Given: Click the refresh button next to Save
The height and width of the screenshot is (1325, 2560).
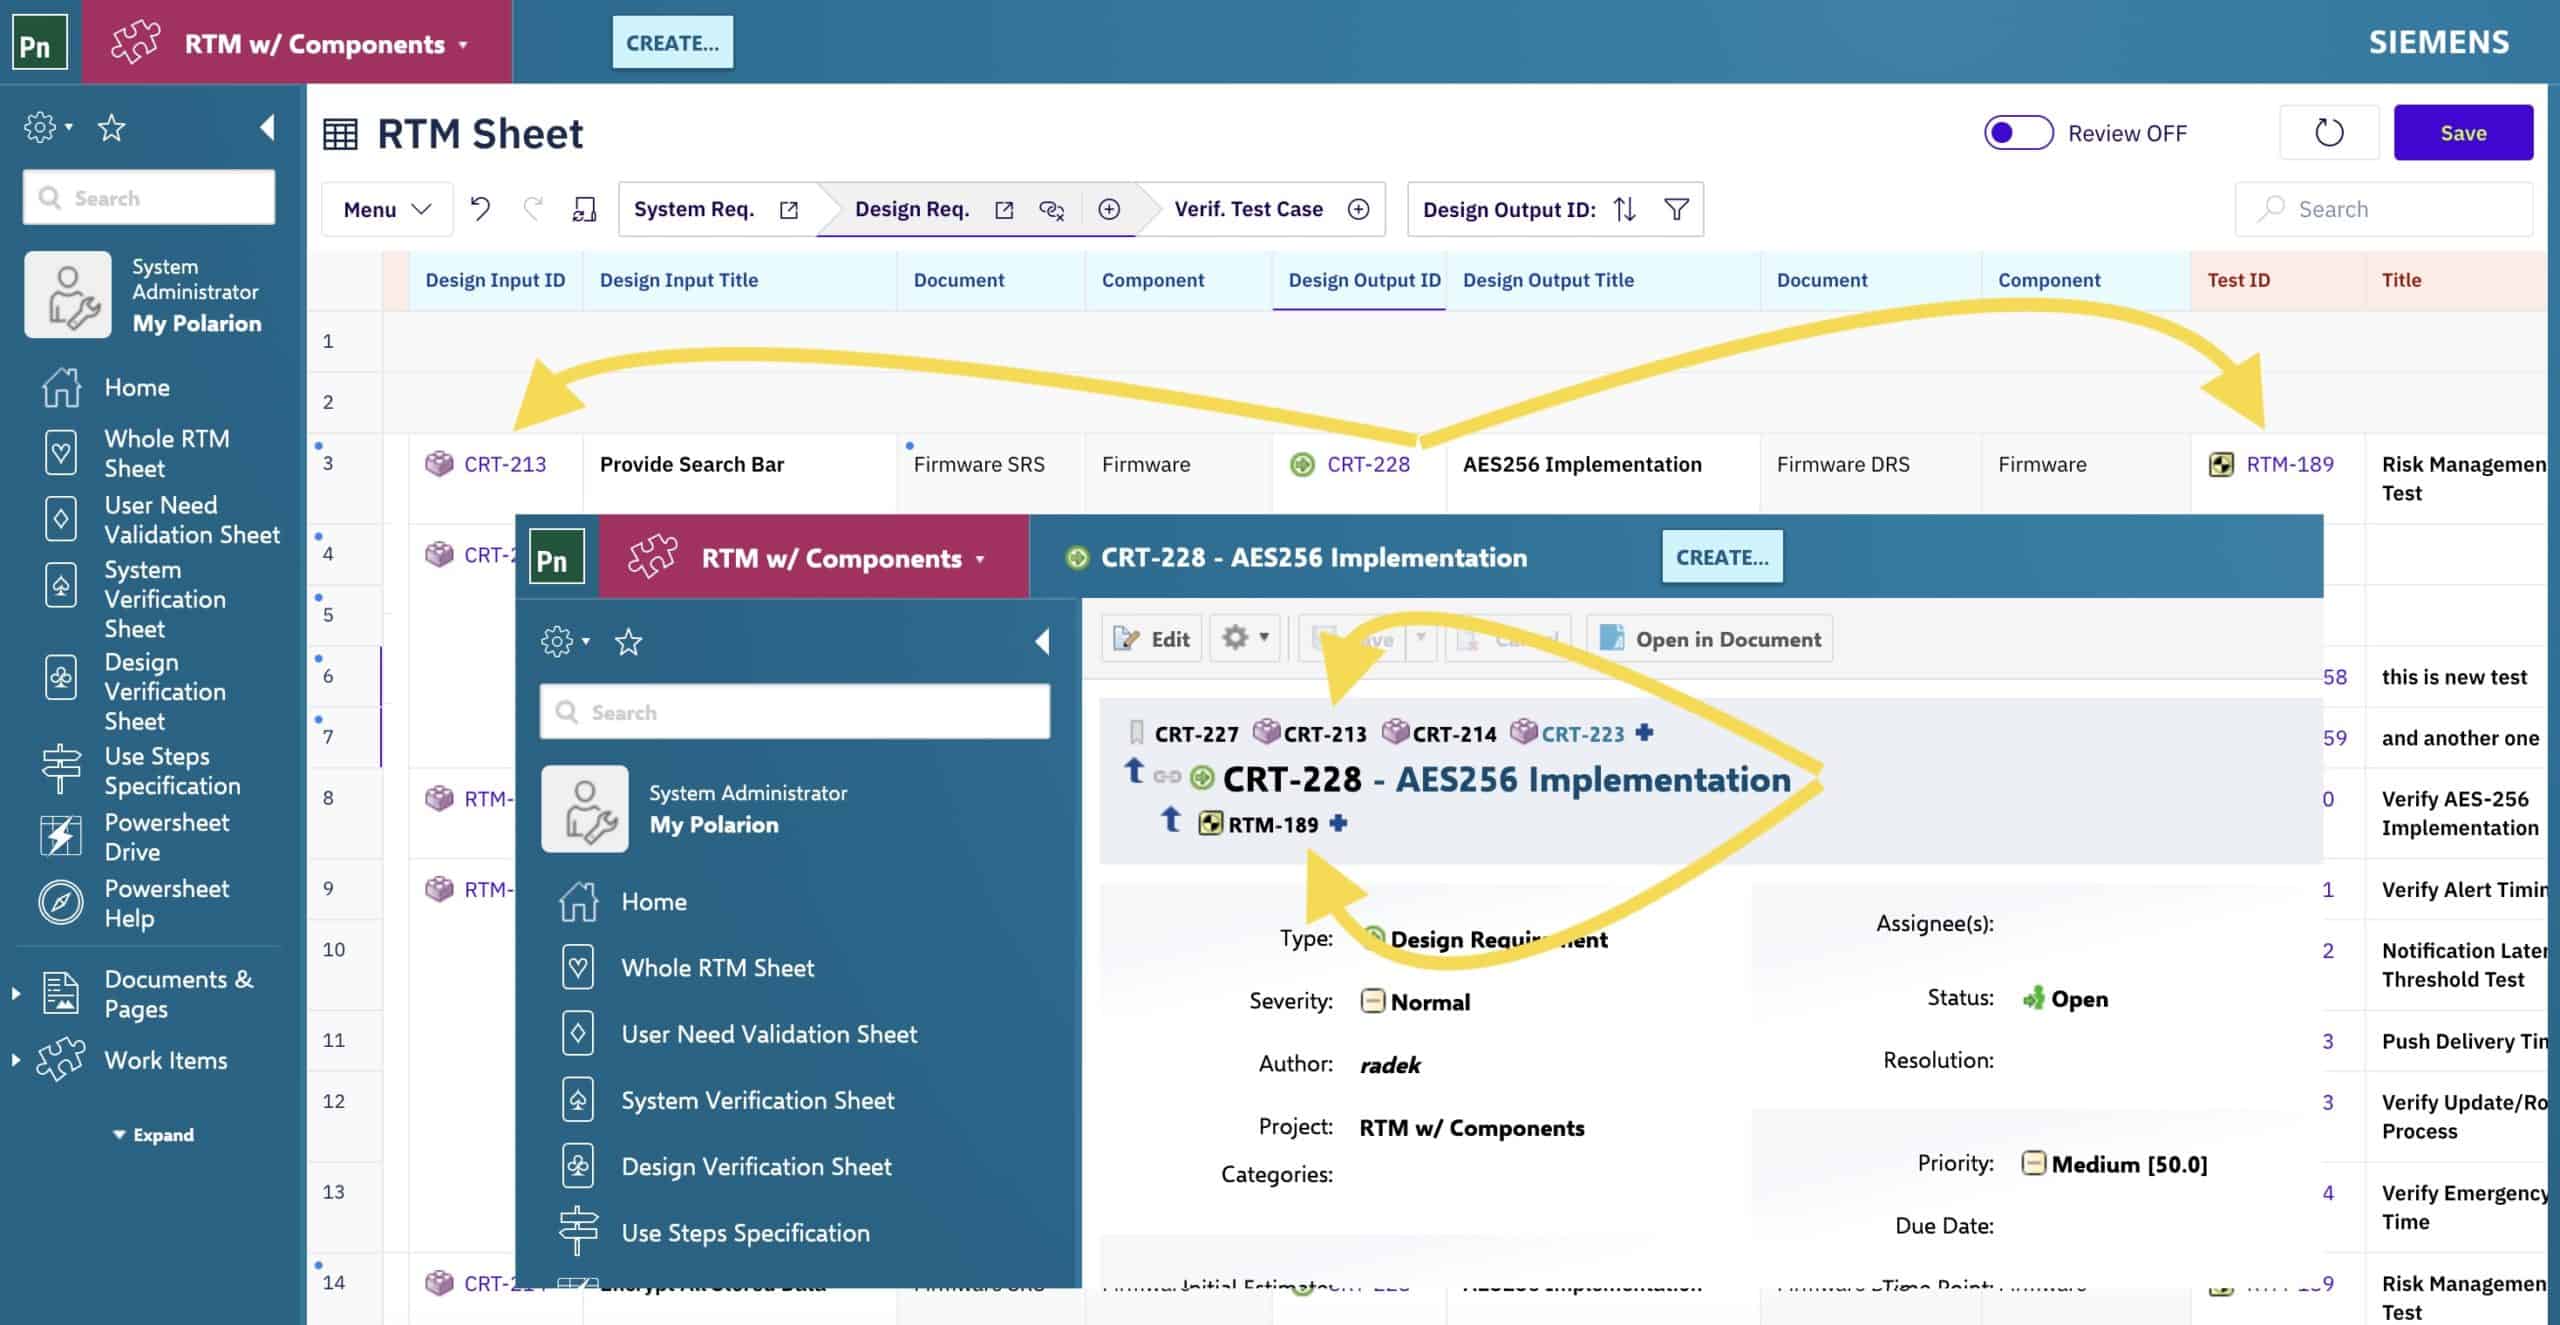Looking at the screenshot, I should pyautogui.click(x=2329, y=132).
